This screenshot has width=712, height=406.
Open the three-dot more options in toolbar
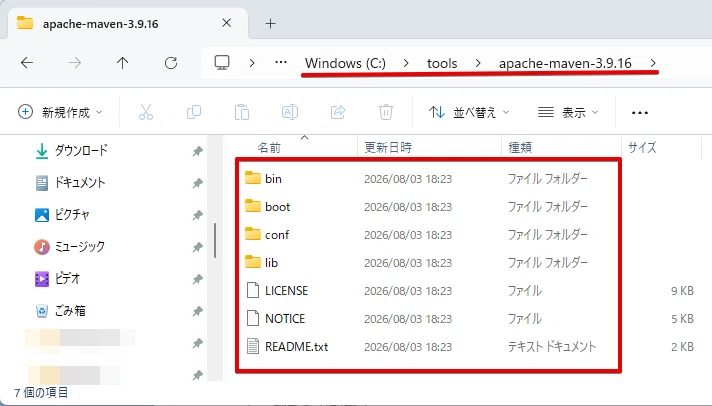click(640, 112)
